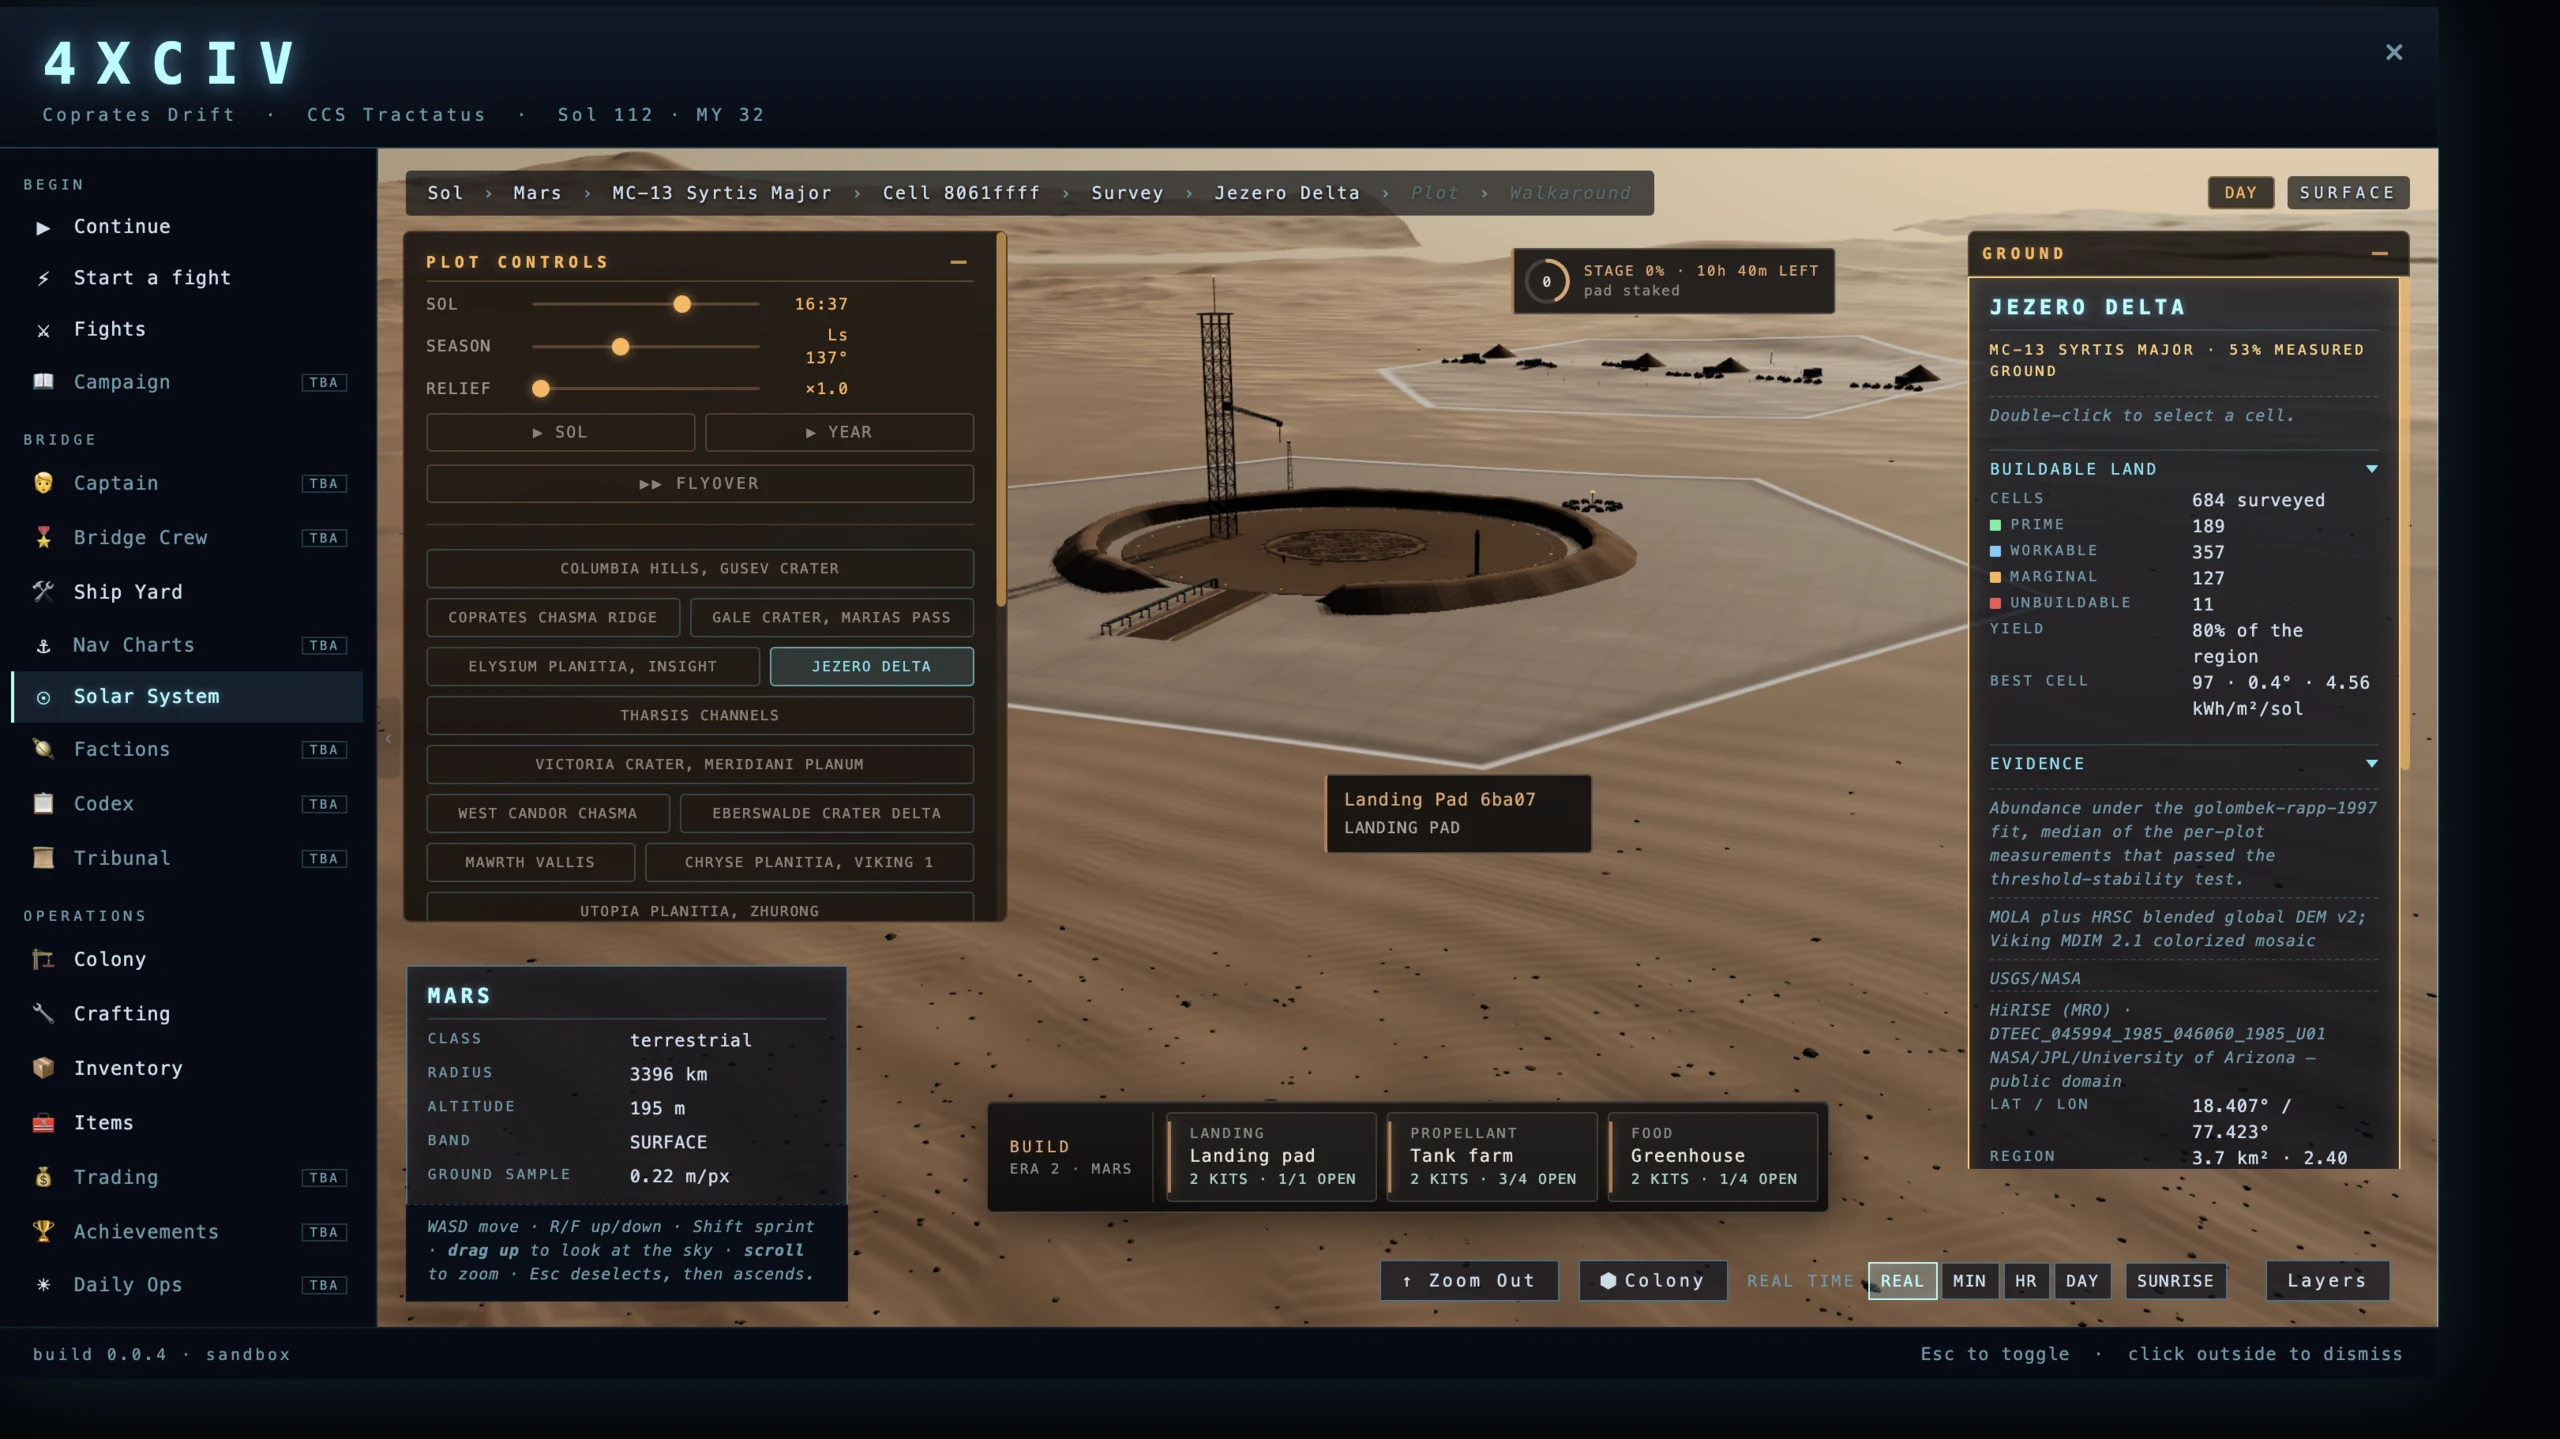Select Tharsis Channels site

(700, 716)
